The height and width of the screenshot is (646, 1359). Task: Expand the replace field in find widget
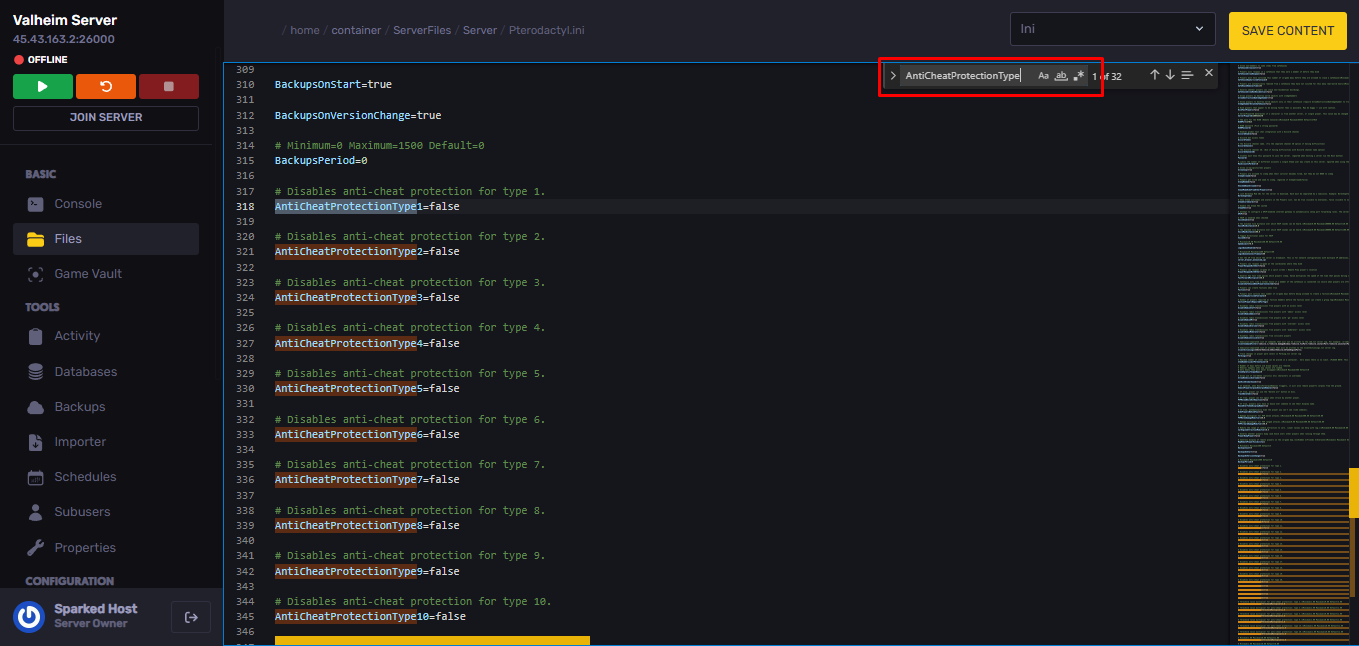893,76
